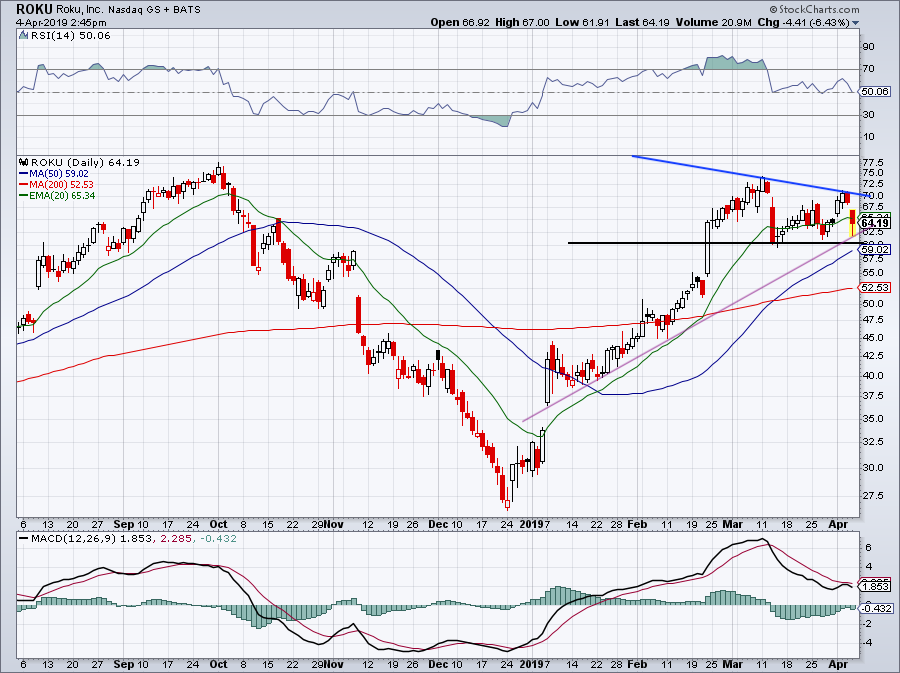Viewport: 900px width, 673px height.
Task: Click the 'RSI(14) 50.06' indicator label
Action: [70, 36]
